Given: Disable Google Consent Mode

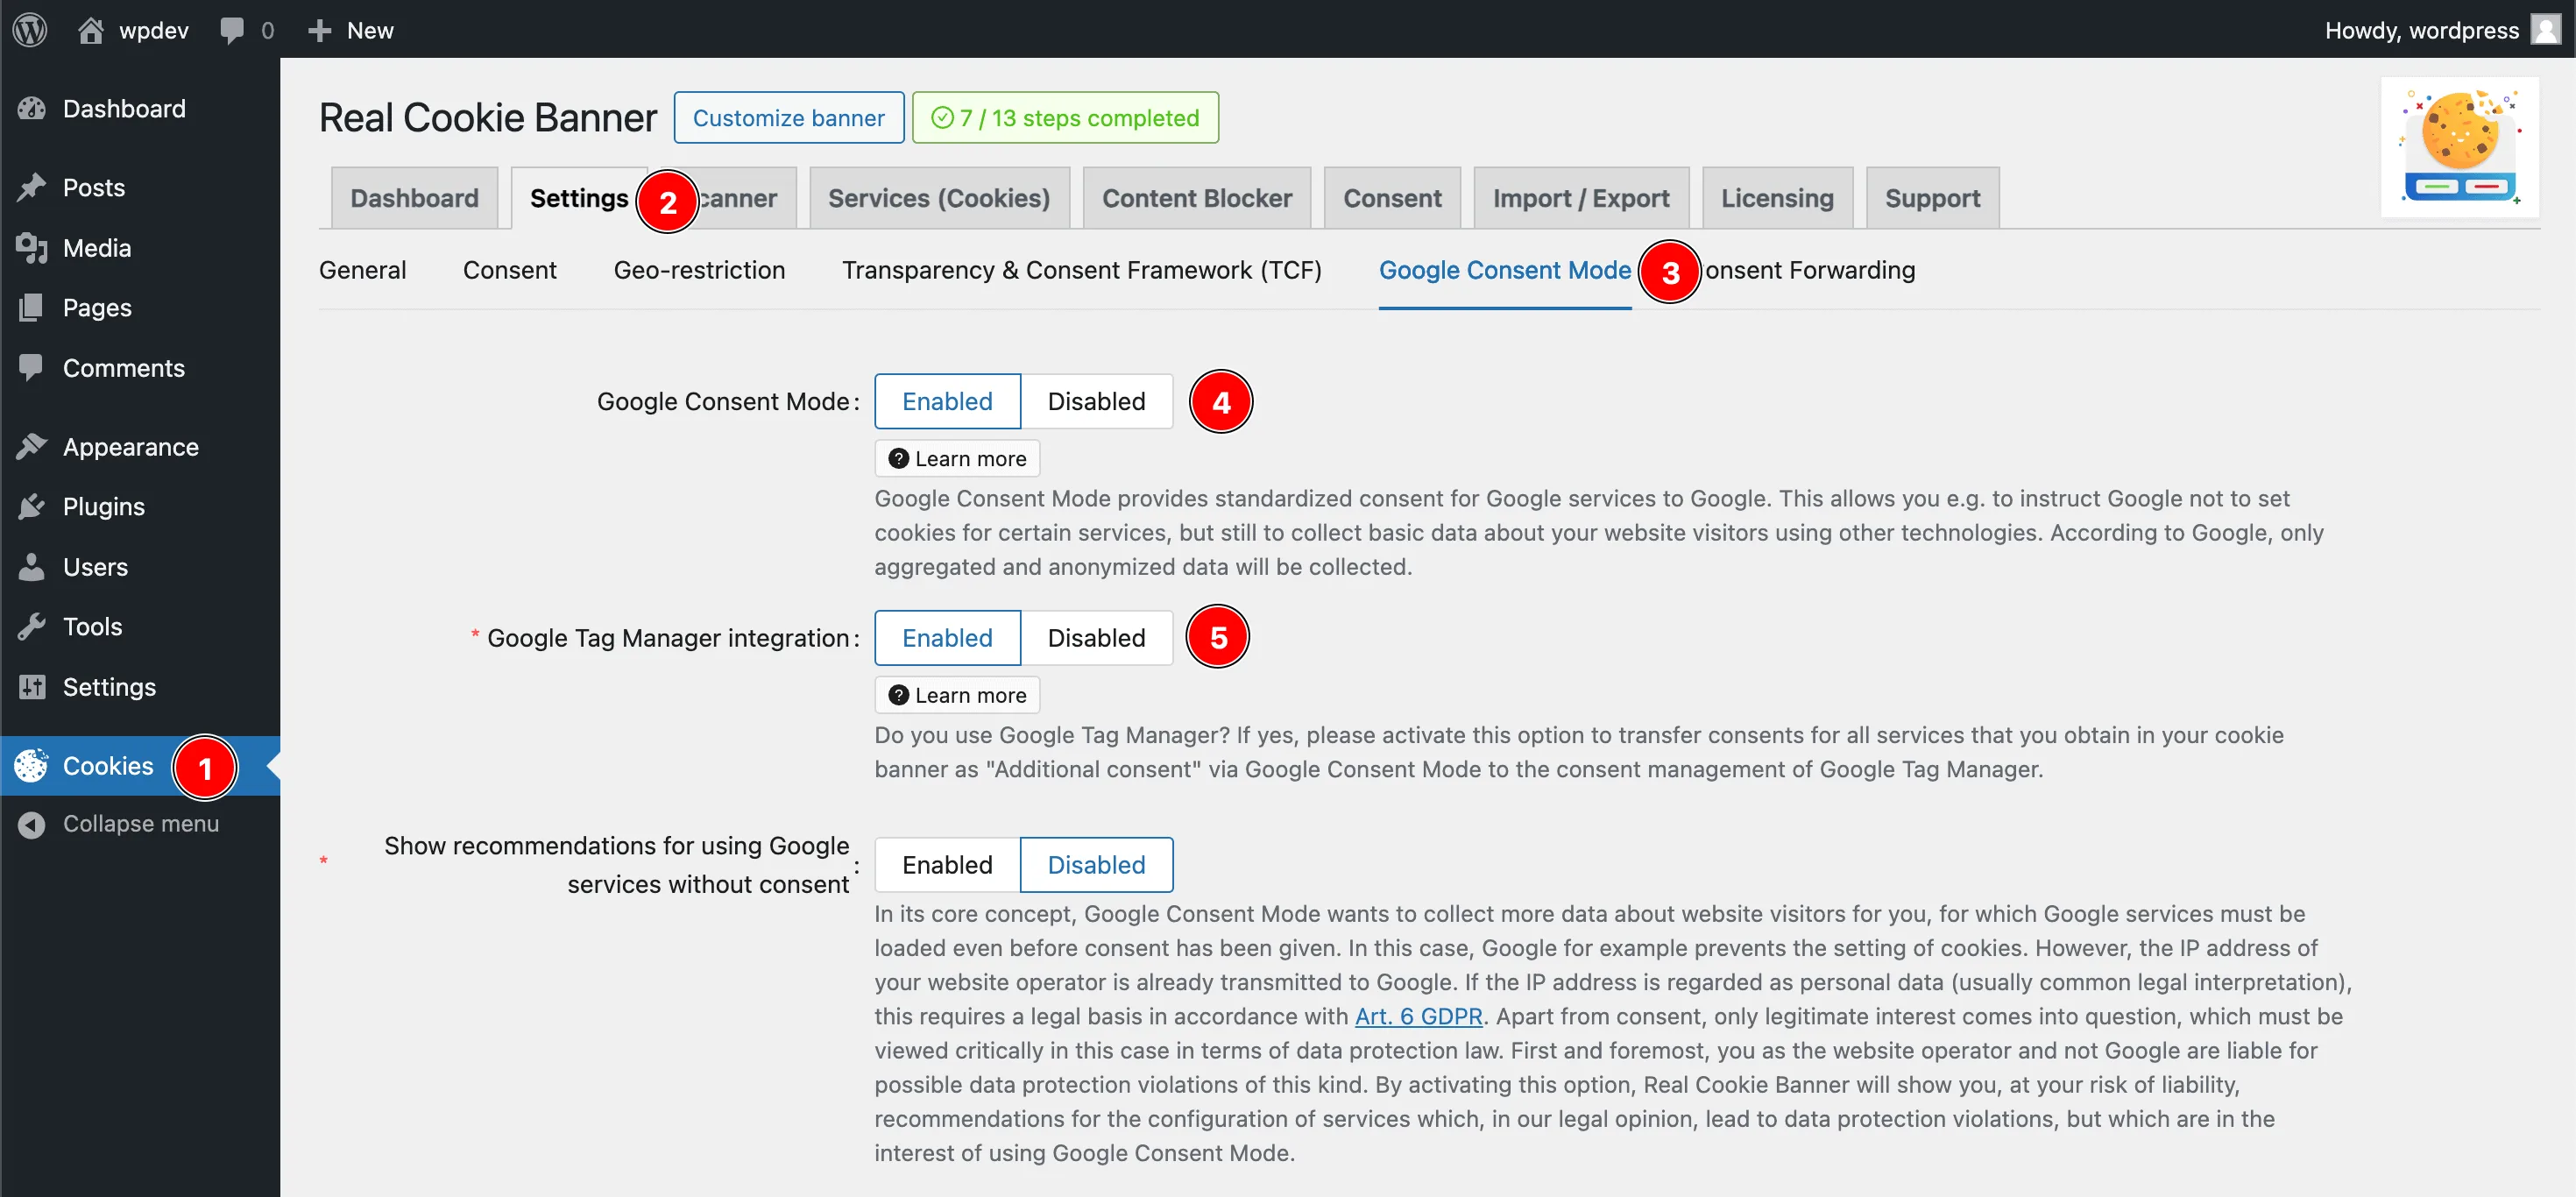Looking at the screenshot, I should click(1095, 401).
